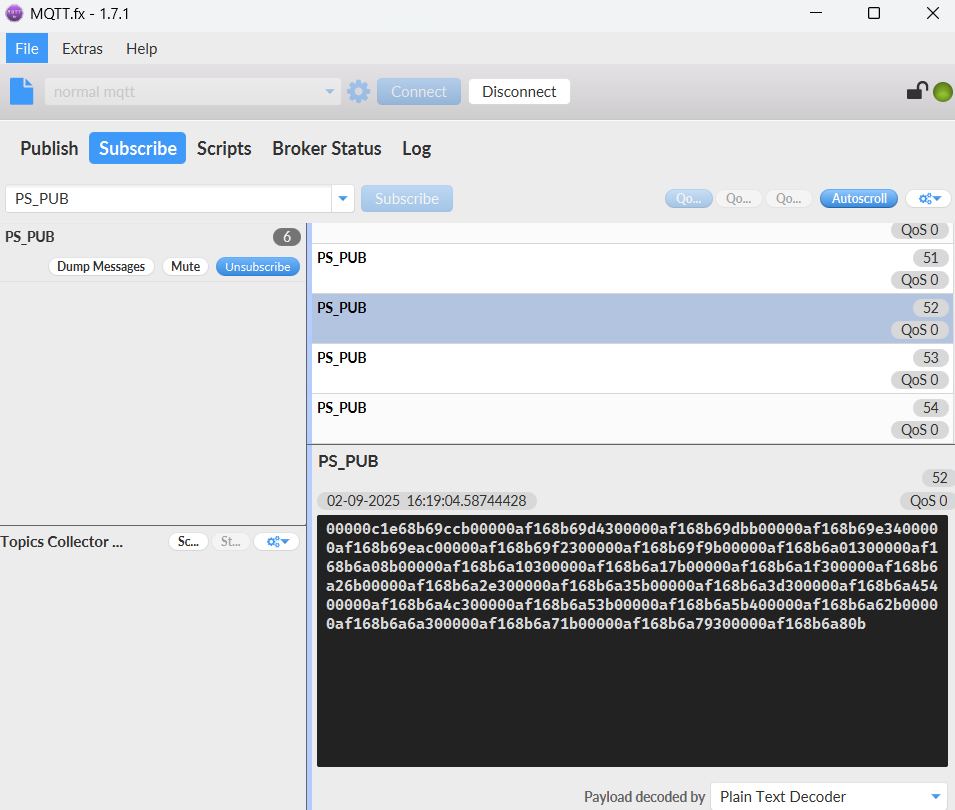Click the greyed Connect button

point(419,91)
